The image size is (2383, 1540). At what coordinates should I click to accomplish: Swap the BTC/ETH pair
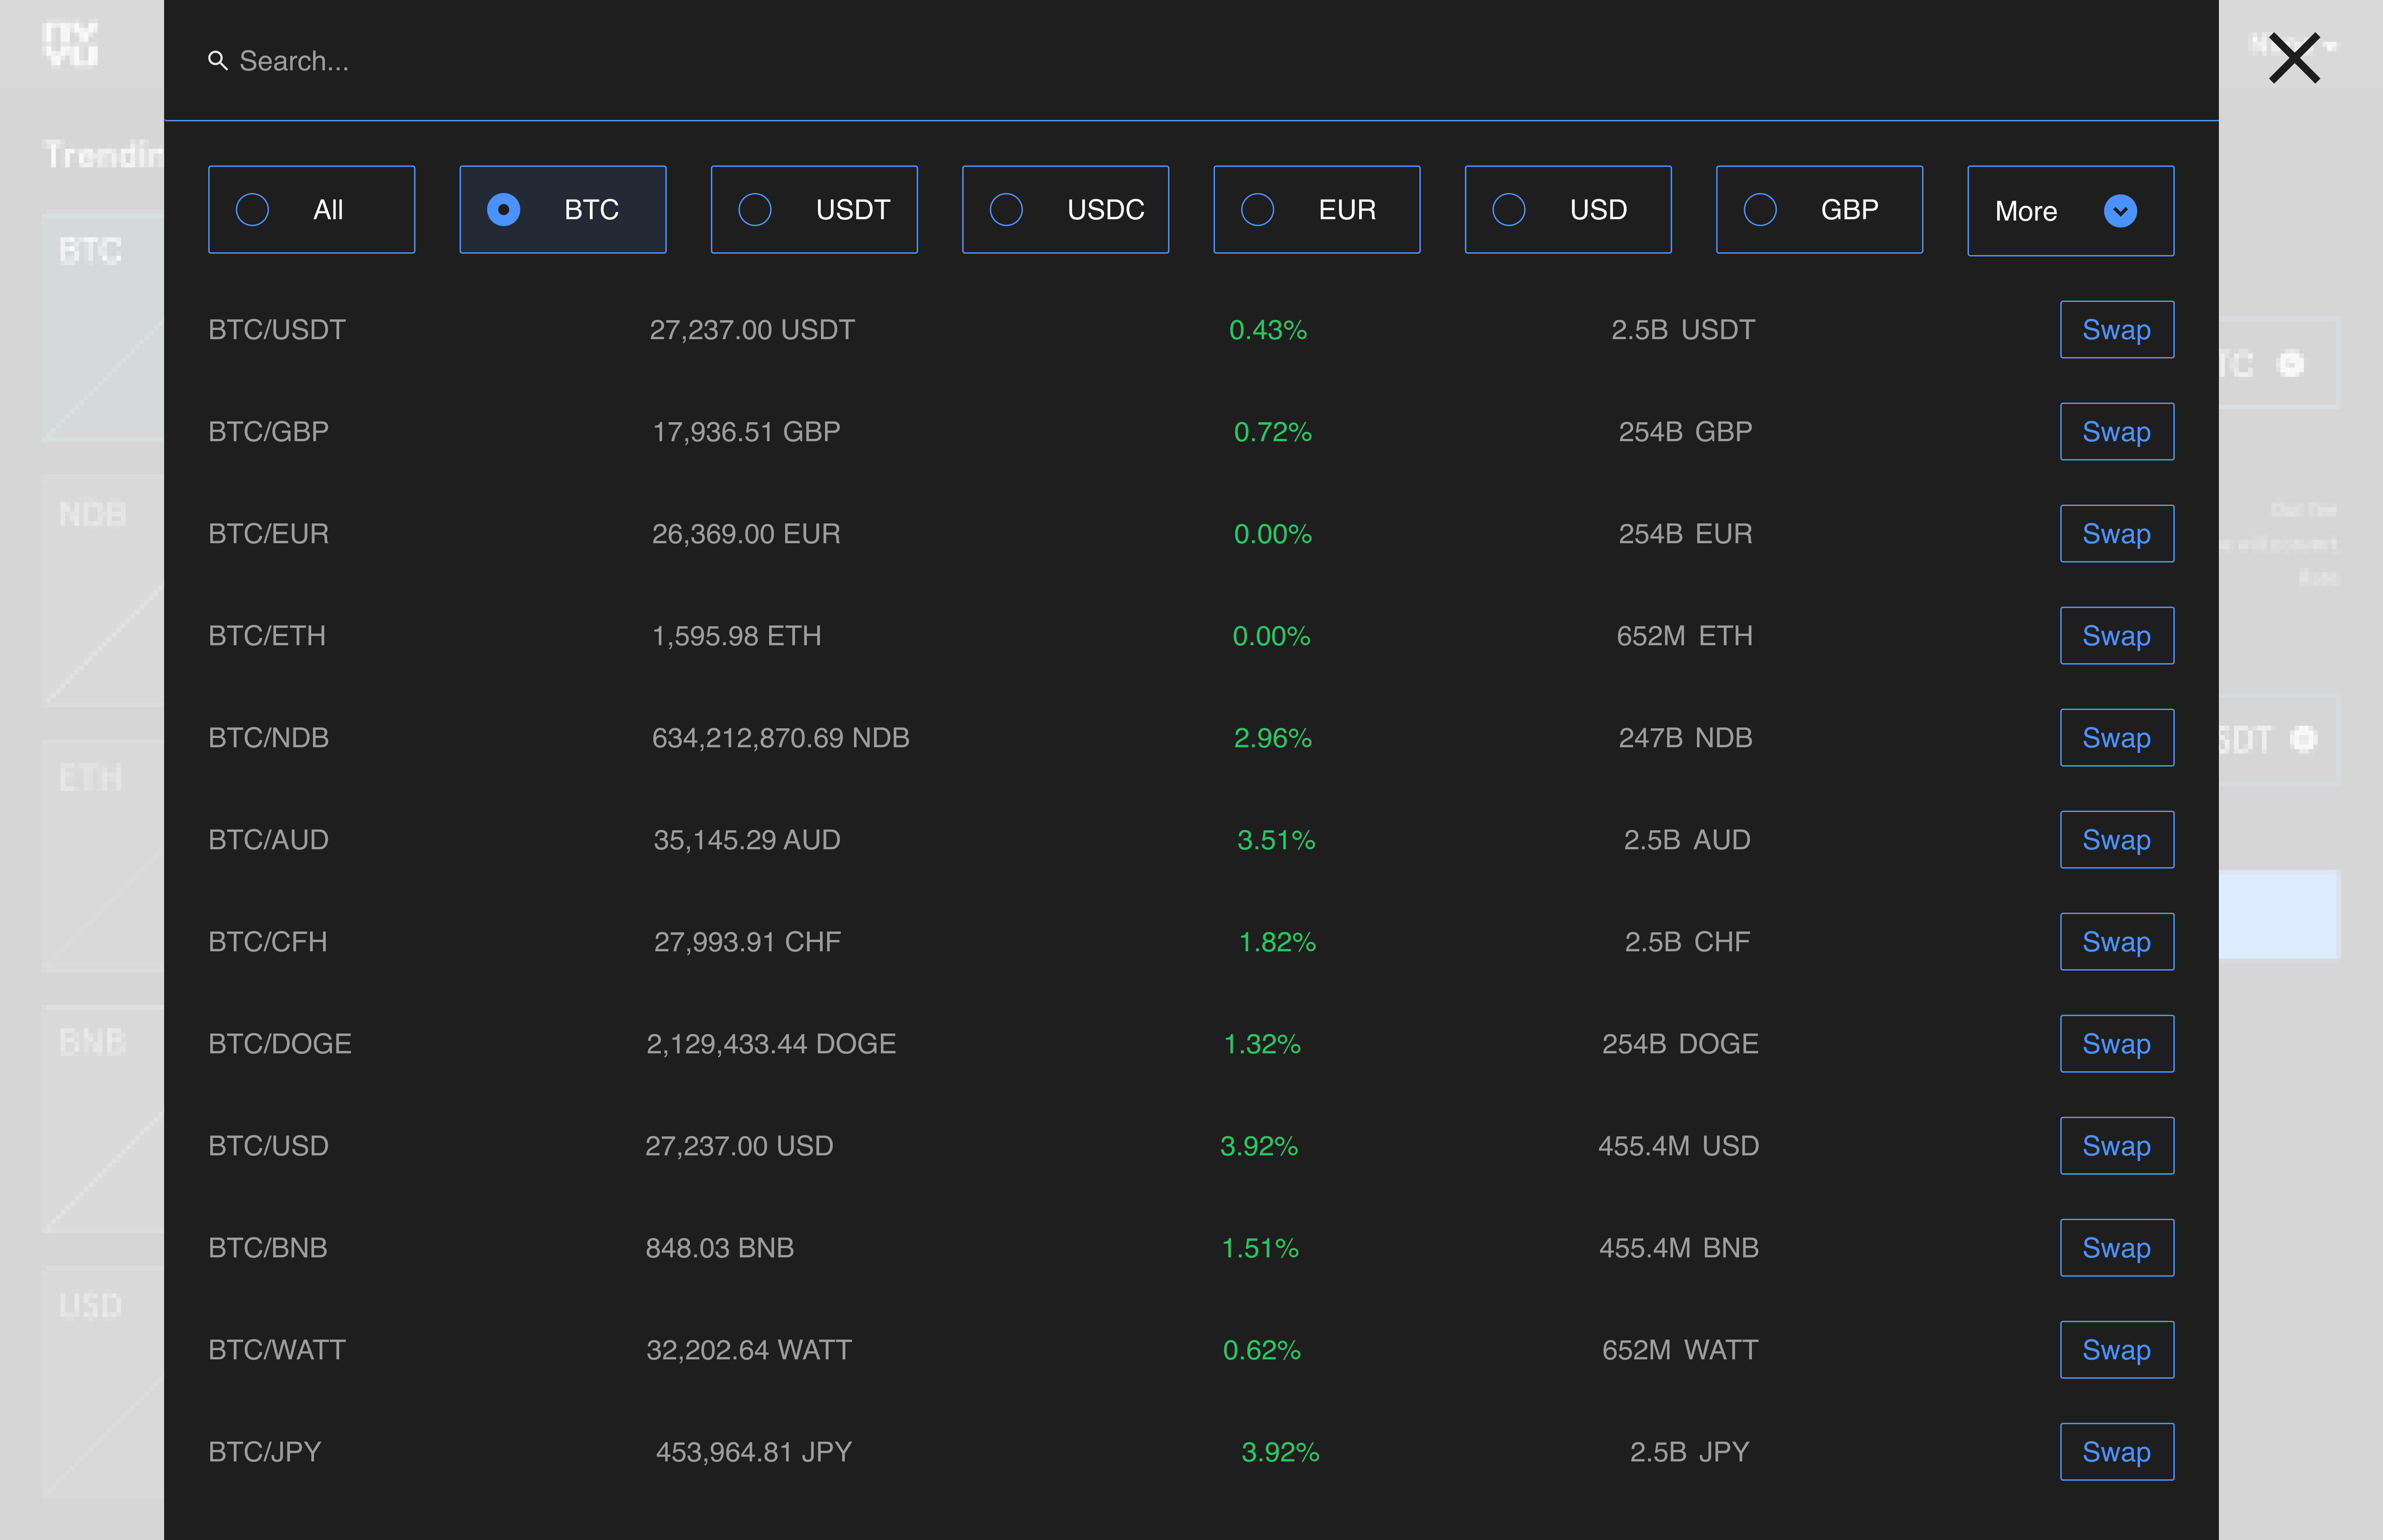point(2116,636)
